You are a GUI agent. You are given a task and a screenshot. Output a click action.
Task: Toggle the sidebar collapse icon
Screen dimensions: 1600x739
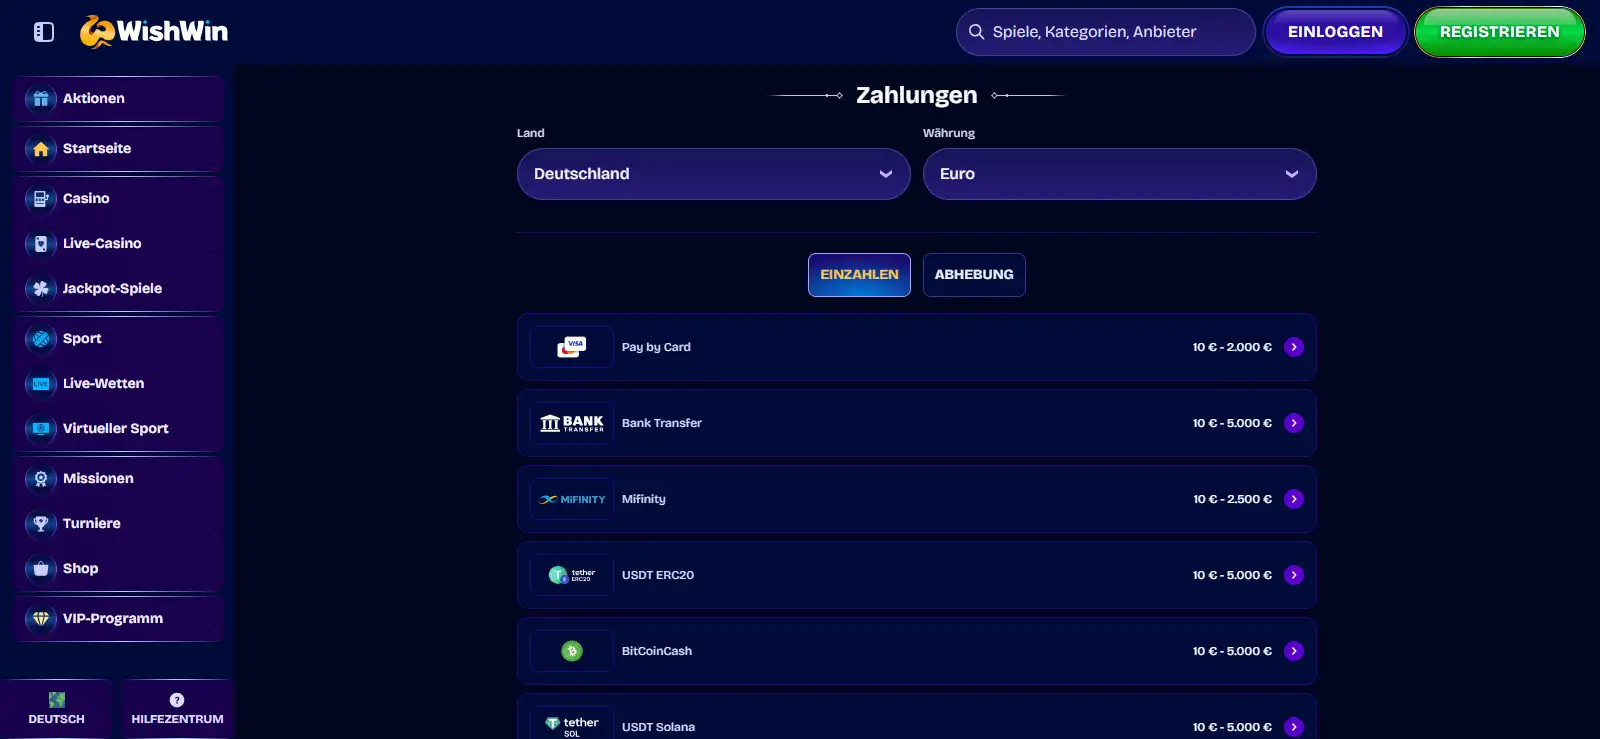tap(44, 32)
